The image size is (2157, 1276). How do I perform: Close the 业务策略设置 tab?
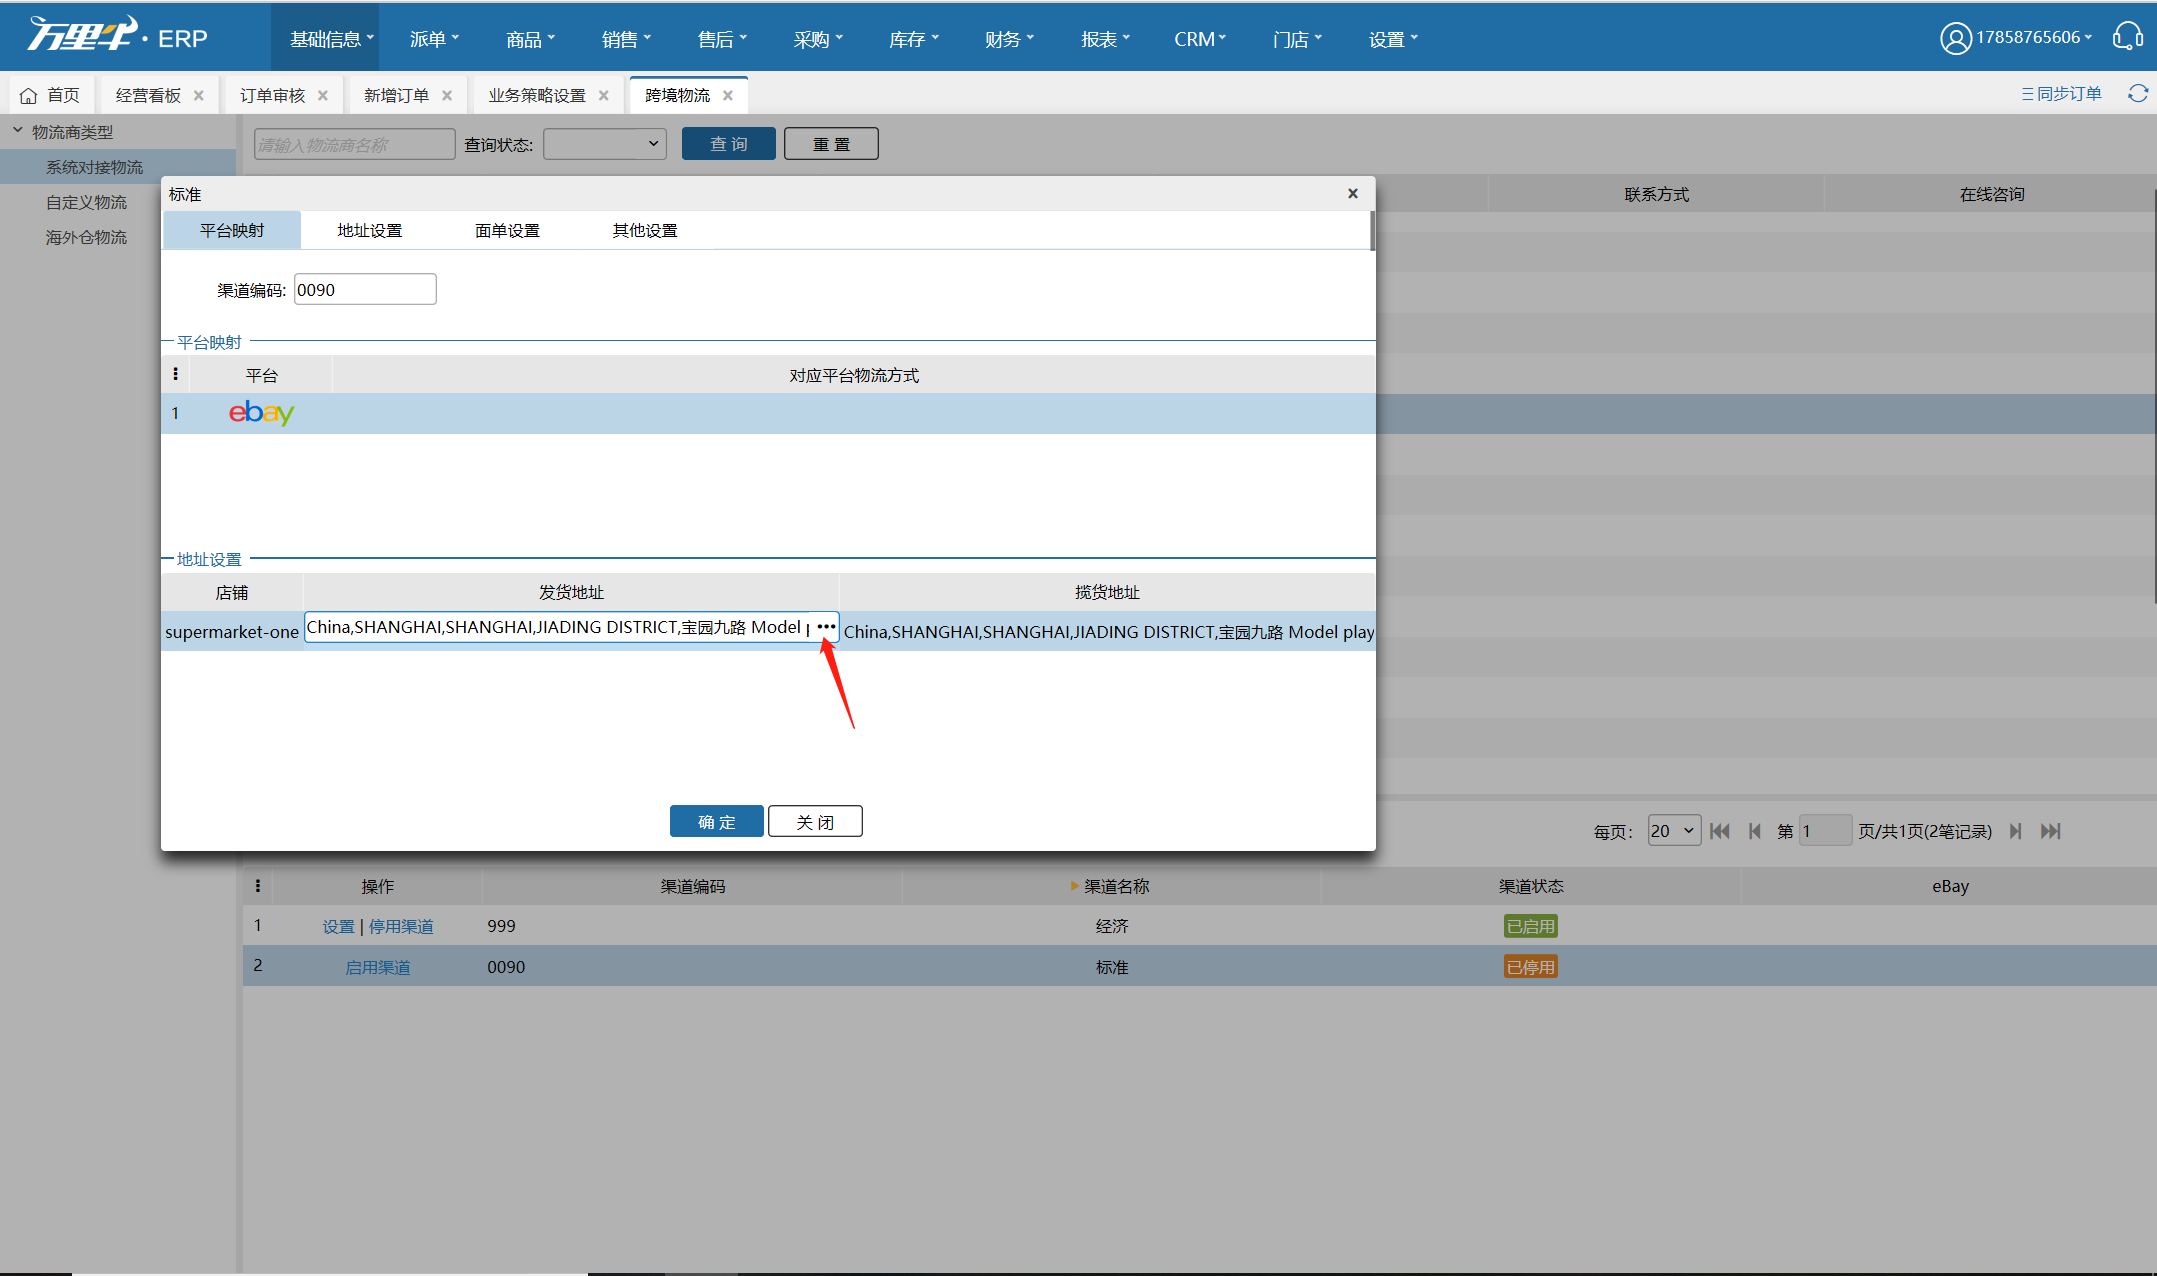604,95
